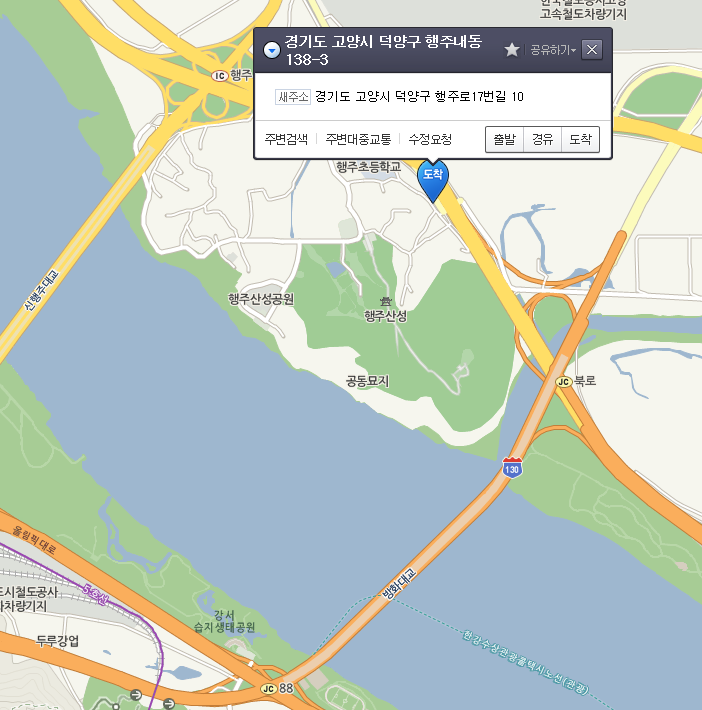Click the 강서 습지생태공원 label
The width and height of the screenshot is (702, 710).
click(x=225, y=621)
